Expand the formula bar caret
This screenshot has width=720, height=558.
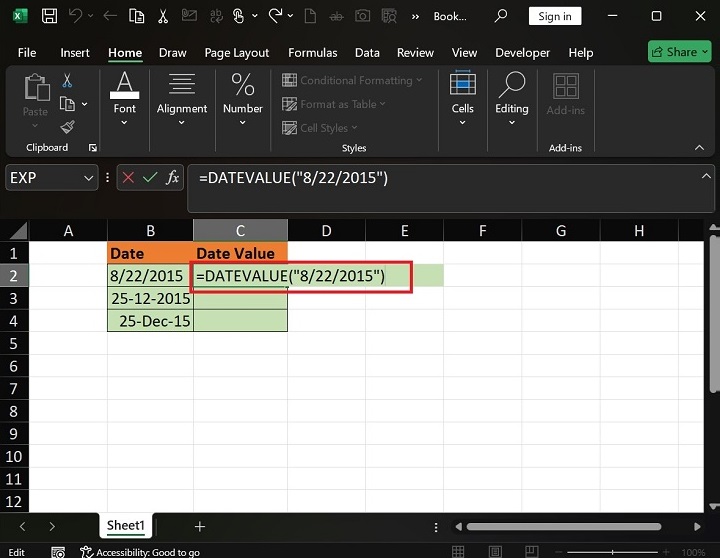pos(706,176)
